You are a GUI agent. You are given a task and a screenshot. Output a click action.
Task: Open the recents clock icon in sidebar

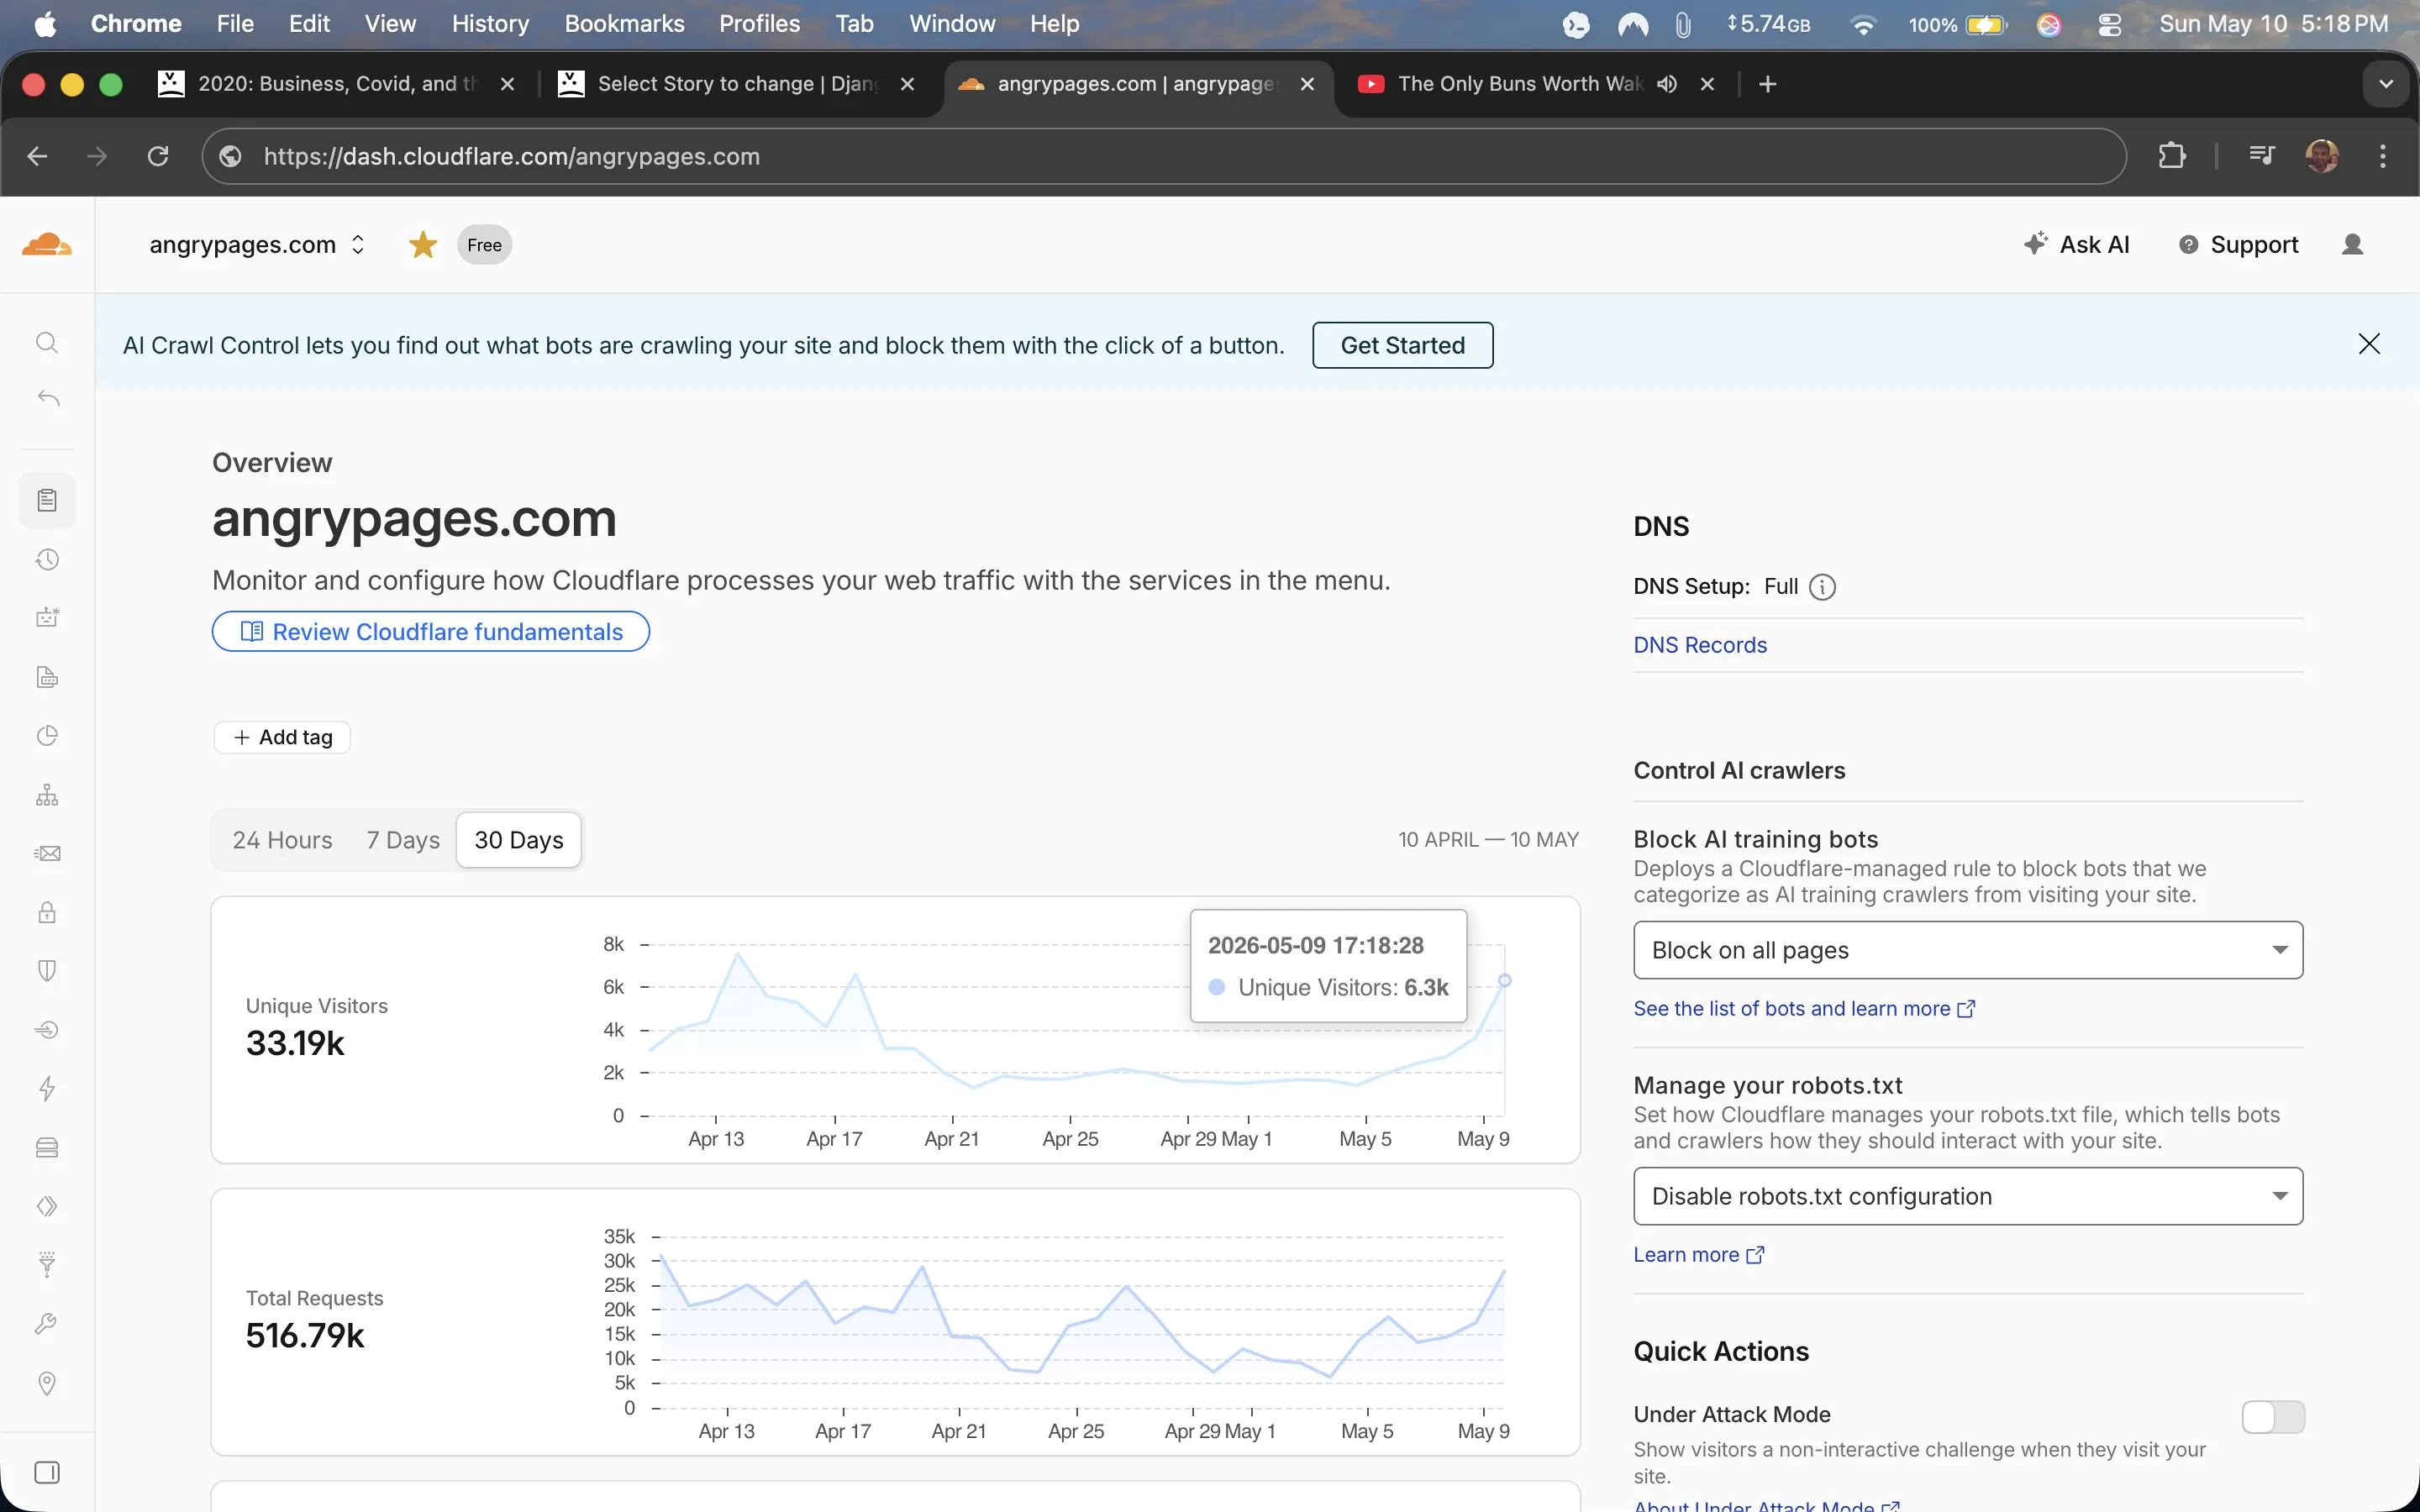click(47, 559)
